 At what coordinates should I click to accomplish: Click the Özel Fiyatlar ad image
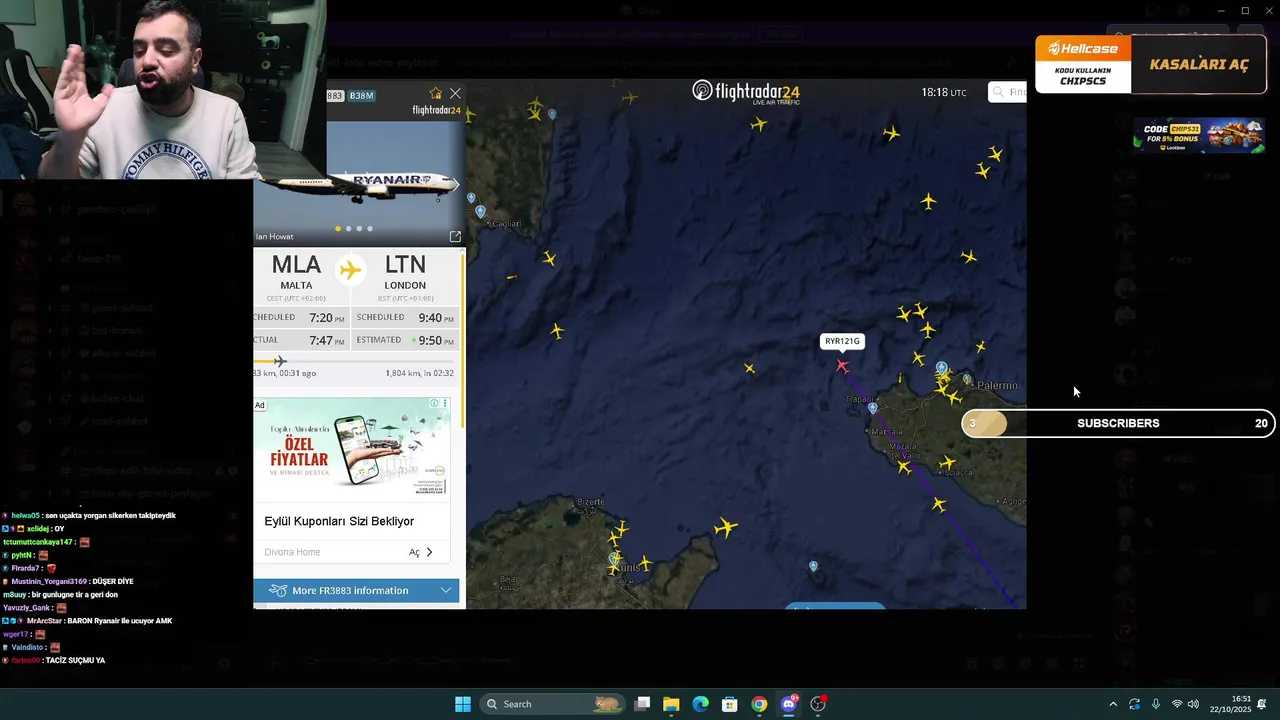352,448
